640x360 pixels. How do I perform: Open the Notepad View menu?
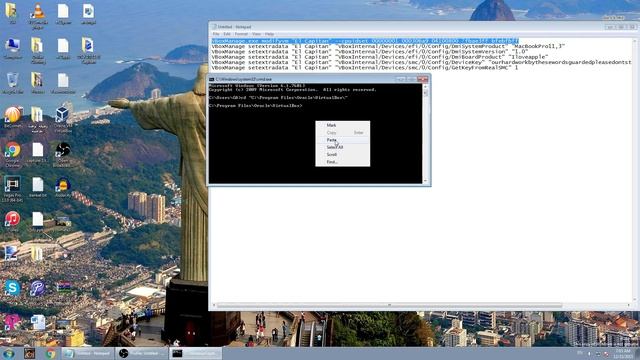(x=256, y=34)
